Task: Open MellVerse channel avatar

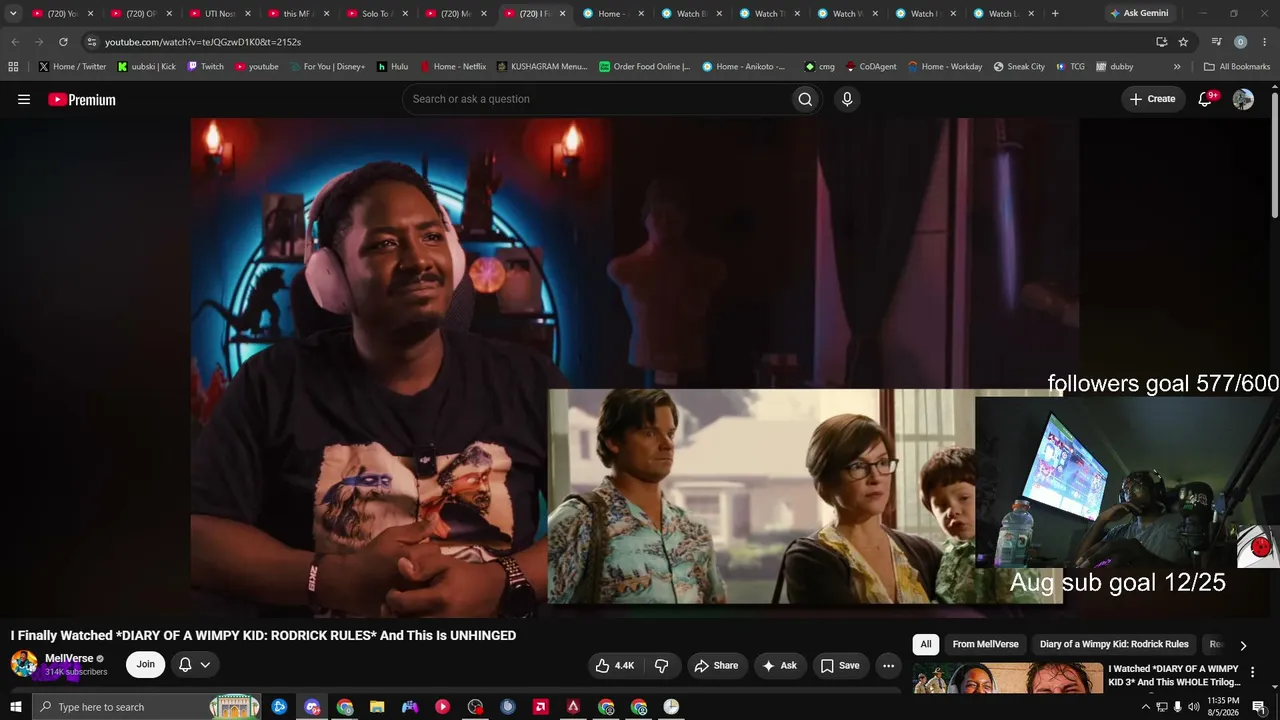Action: 24,663
